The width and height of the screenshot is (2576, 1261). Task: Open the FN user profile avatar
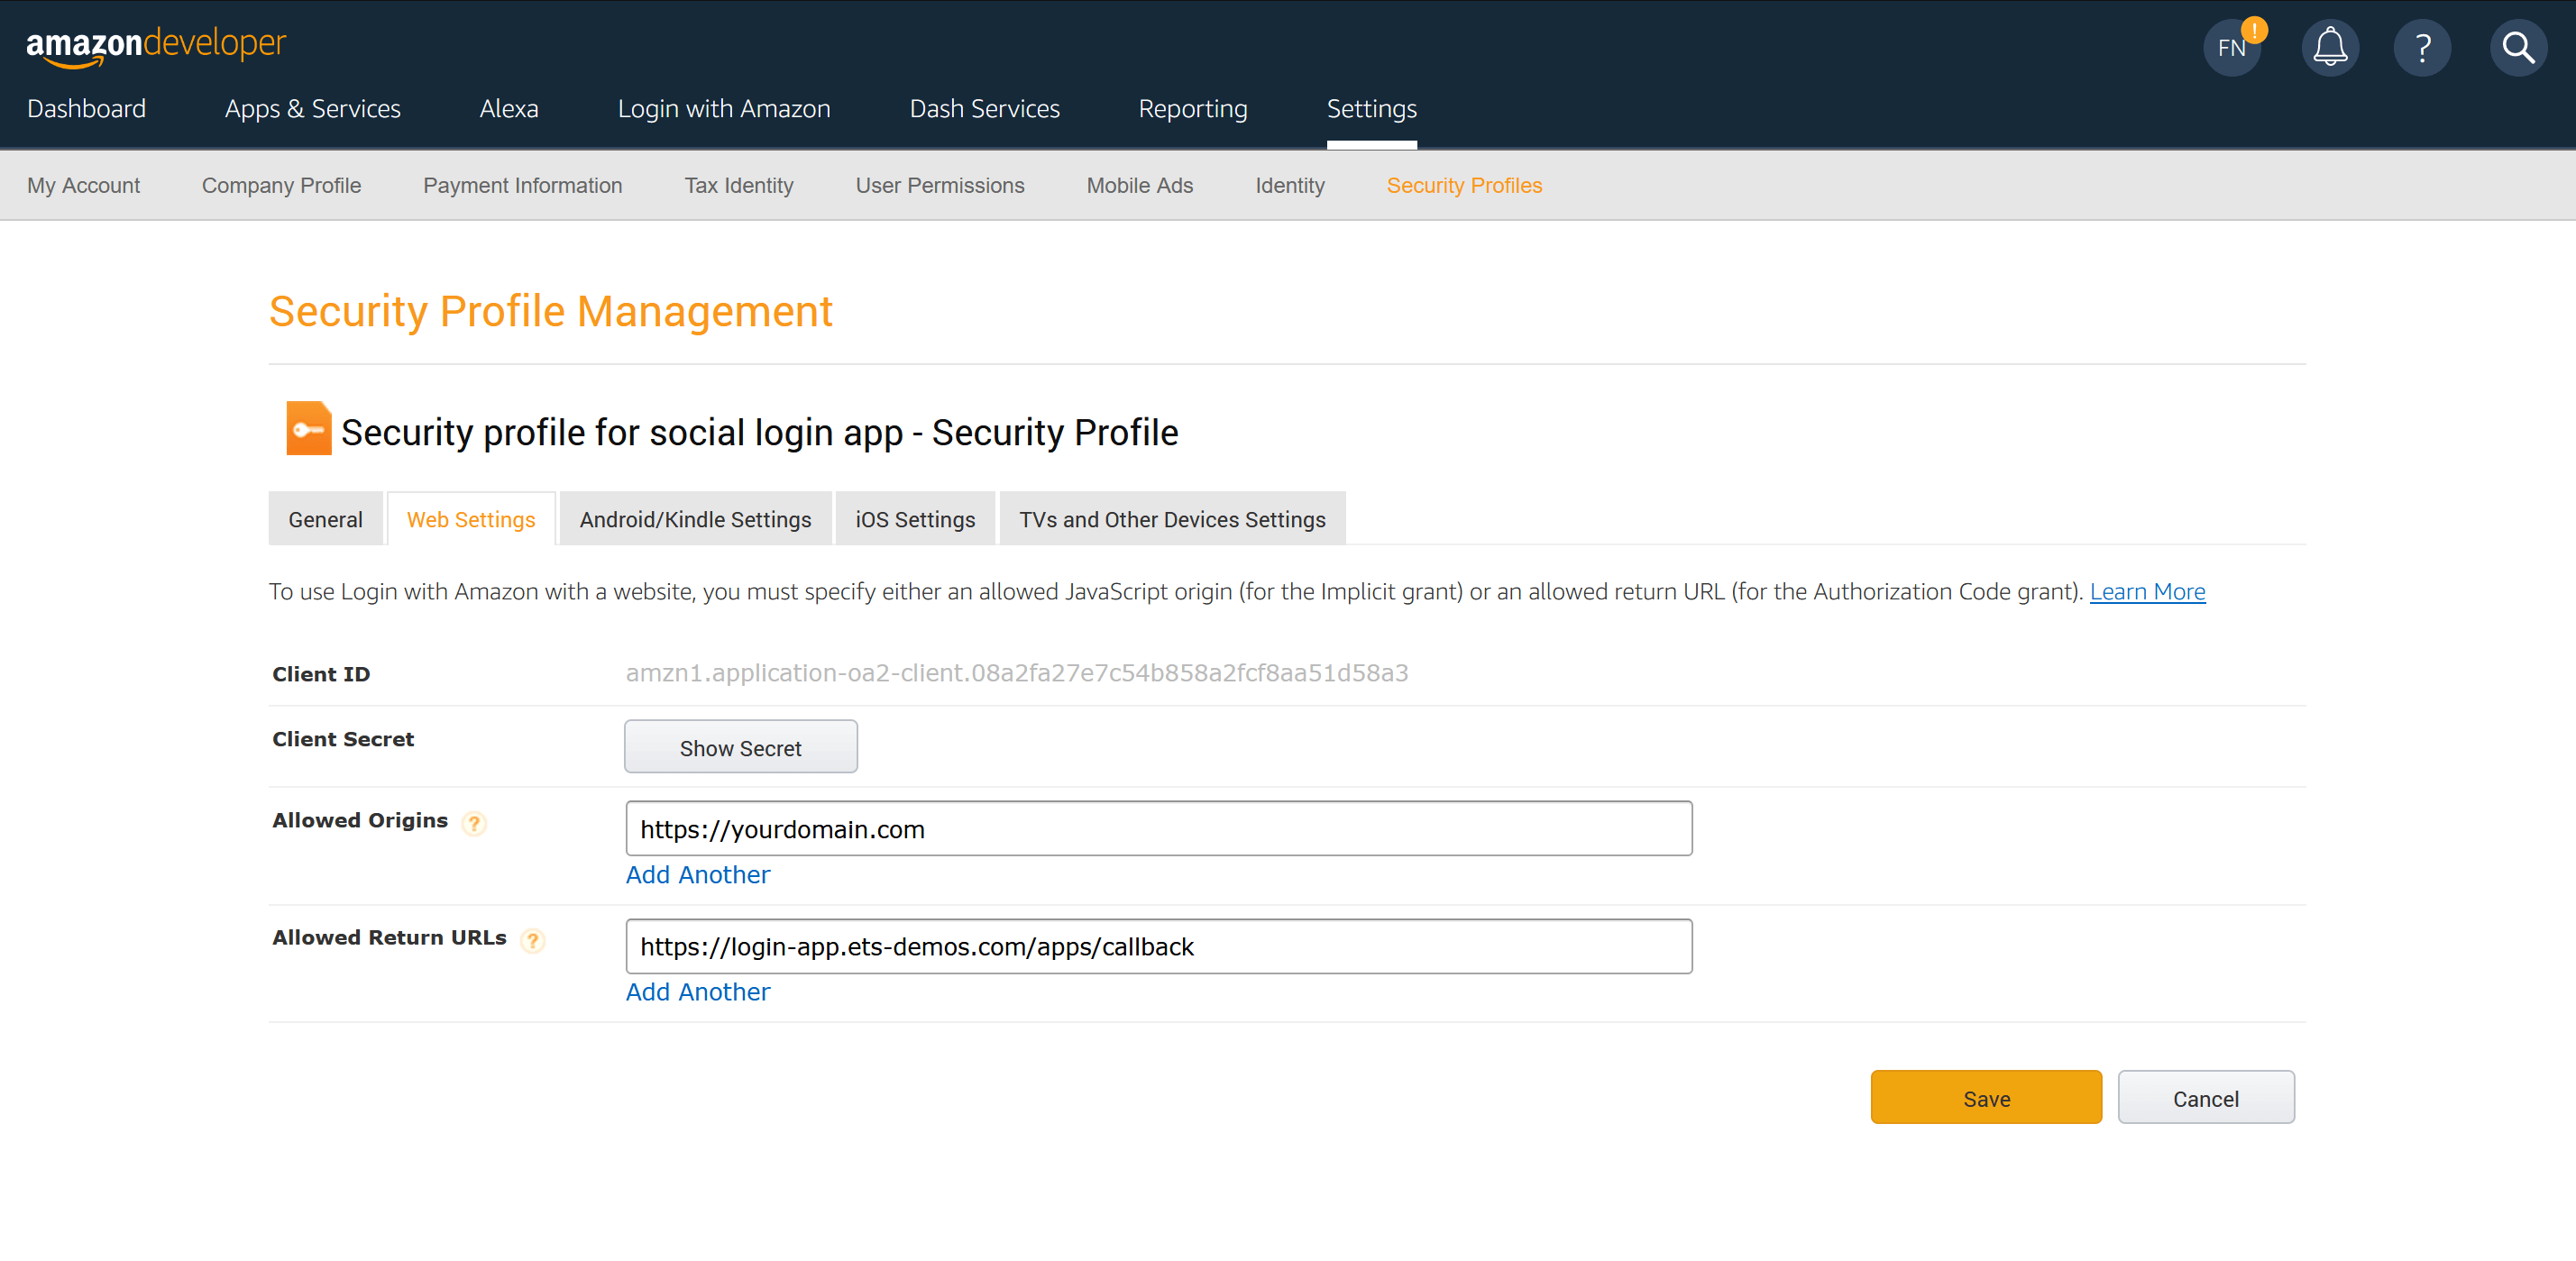point(2232,48)
